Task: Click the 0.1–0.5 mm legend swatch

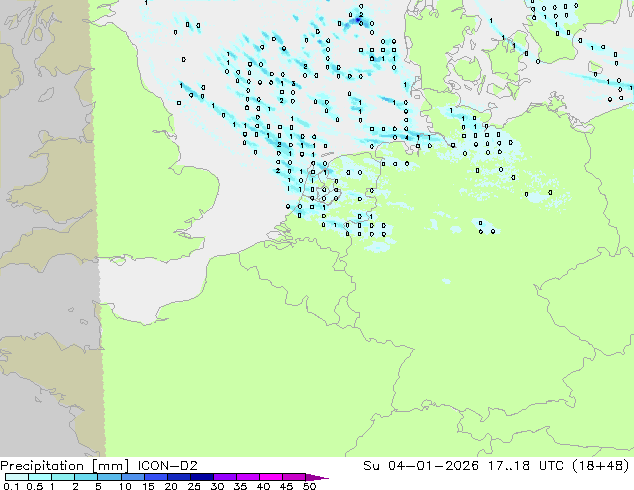Action: point(17,477)
